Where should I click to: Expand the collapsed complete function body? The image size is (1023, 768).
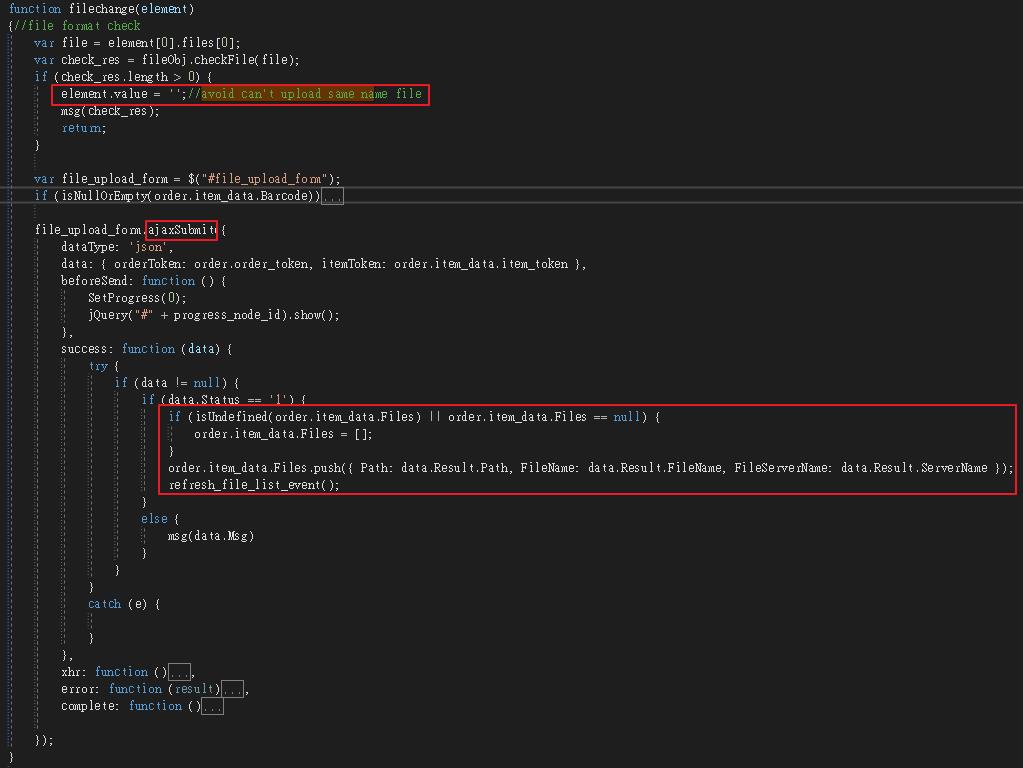[213, 706]
